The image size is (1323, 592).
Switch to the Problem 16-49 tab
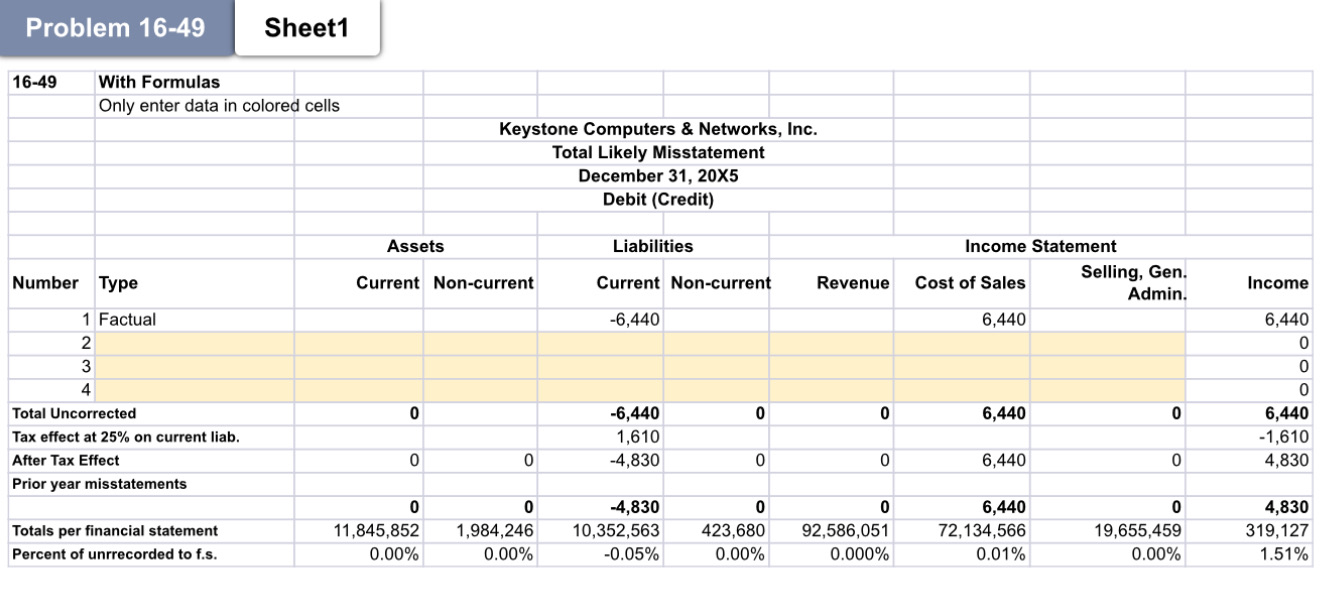[115, 28]
